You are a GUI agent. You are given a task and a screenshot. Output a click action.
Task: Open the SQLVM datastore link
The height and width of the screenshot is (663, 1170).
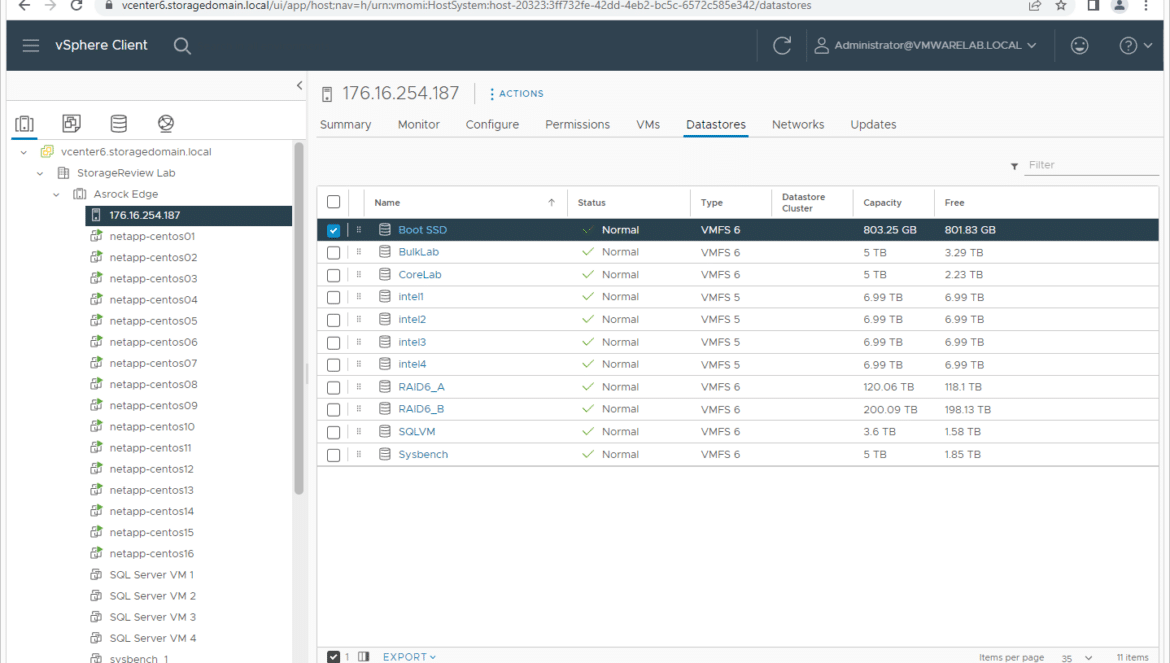[x=416, y=431]
